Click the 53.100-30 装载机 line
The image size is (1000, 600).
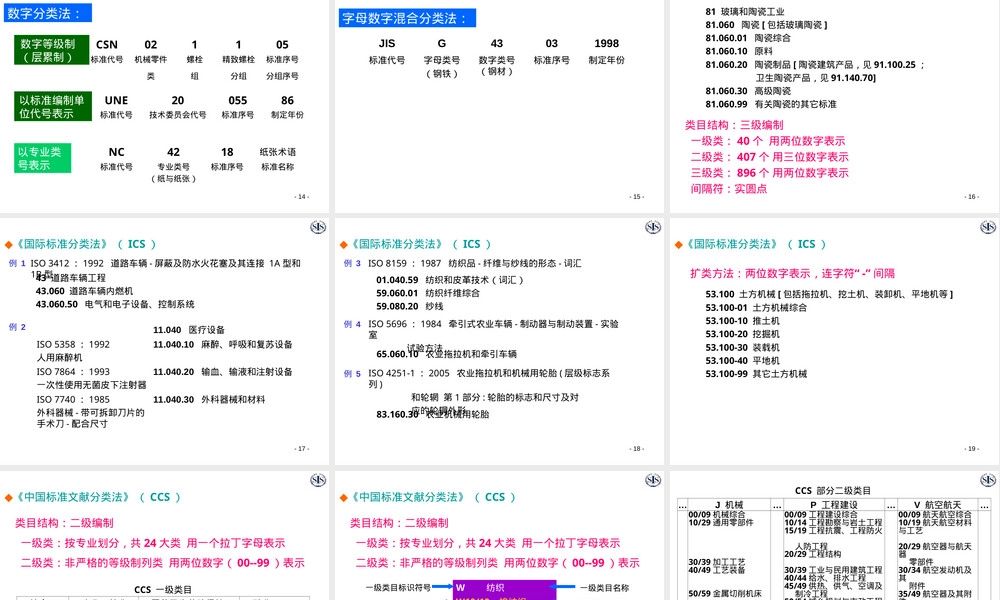(742, 348)
